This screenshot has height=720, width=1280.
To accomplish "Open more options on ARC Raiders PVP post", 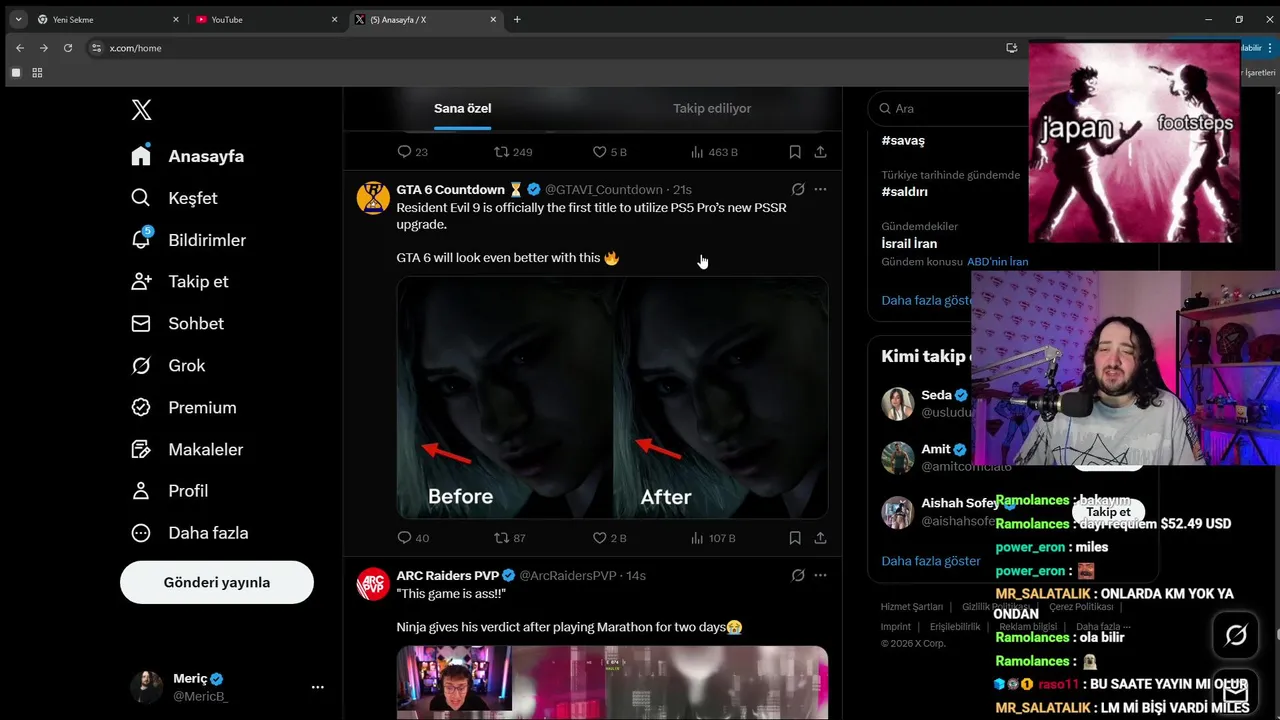I will pyautogui.click(x=820, y=575).
